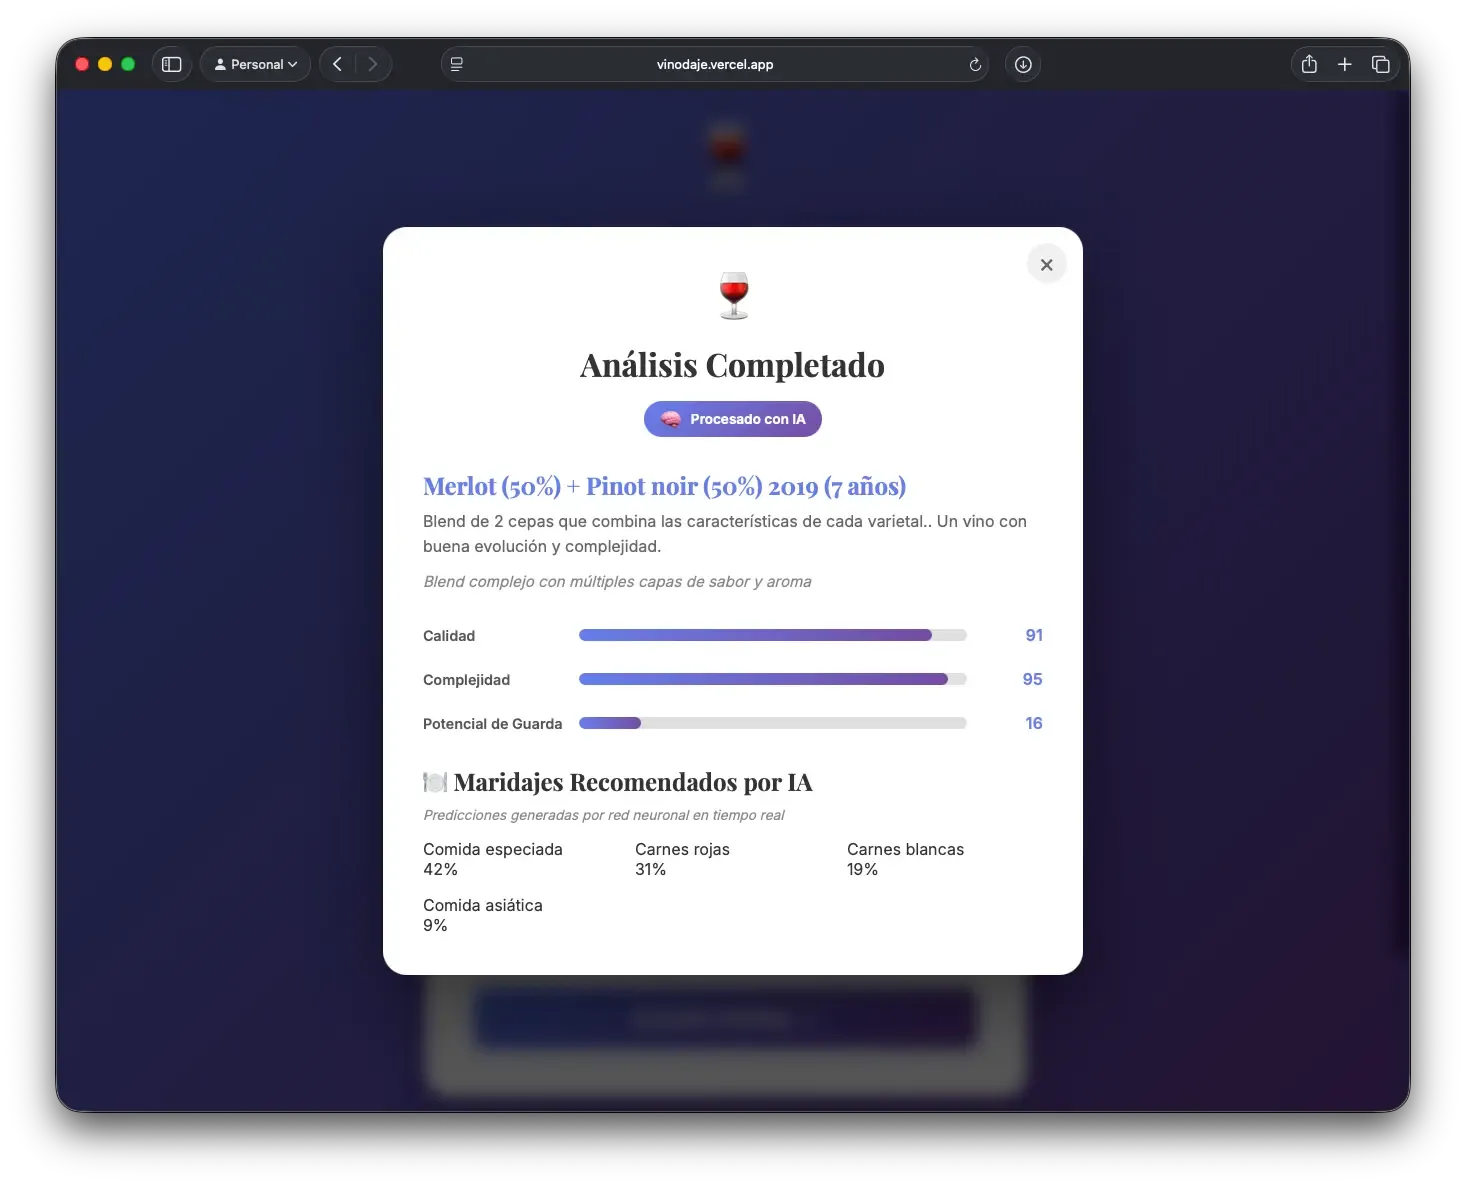Zoom the Safari window with green button
This screenshot has height=1186, width=1466.
click(128, 64)
